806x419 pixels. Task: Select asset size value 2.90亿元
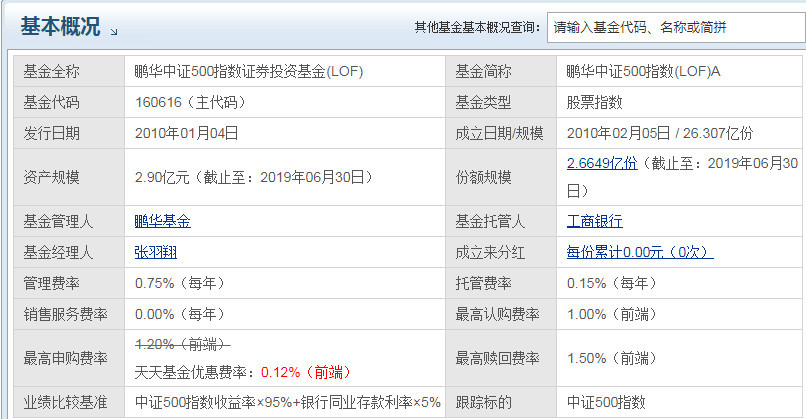[162, 177]
